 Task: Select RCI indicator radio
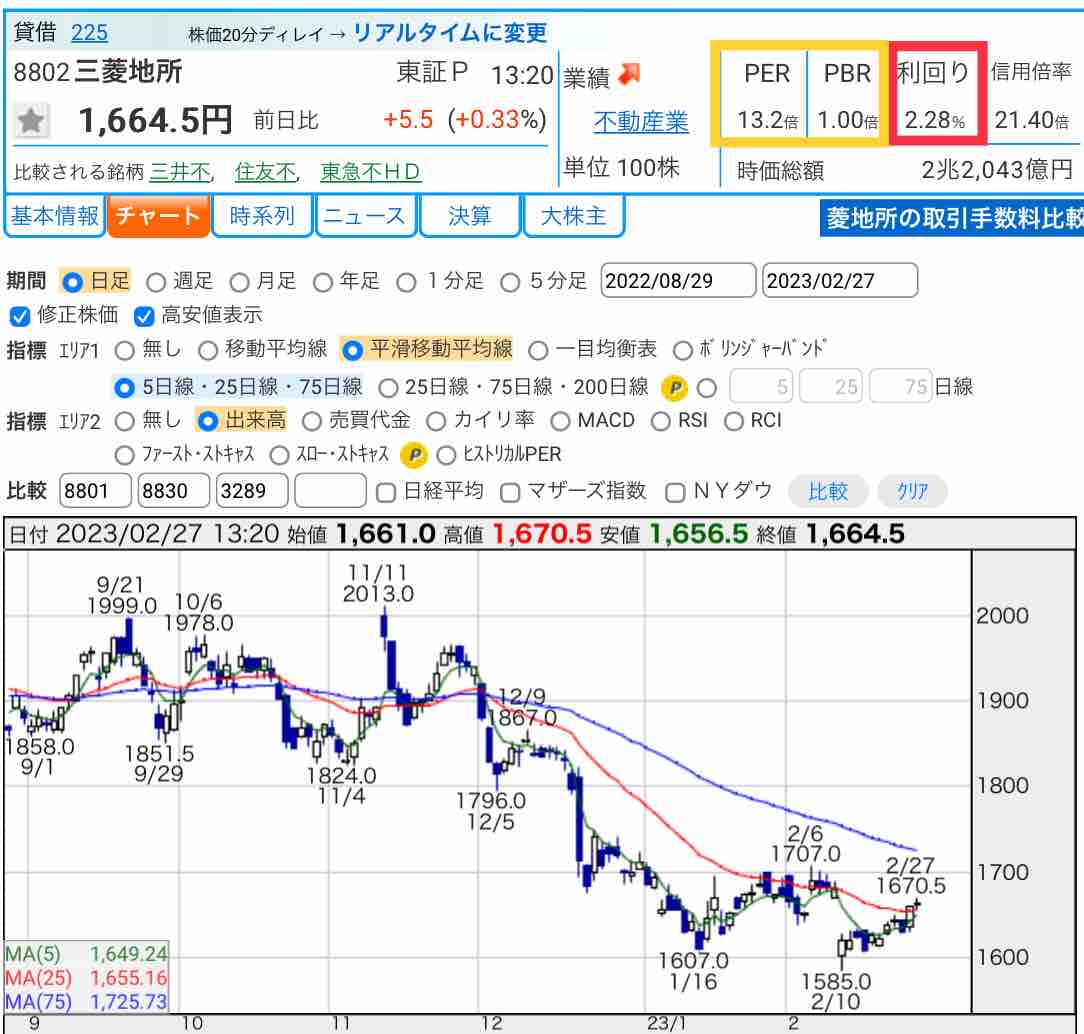click(733, 422)
